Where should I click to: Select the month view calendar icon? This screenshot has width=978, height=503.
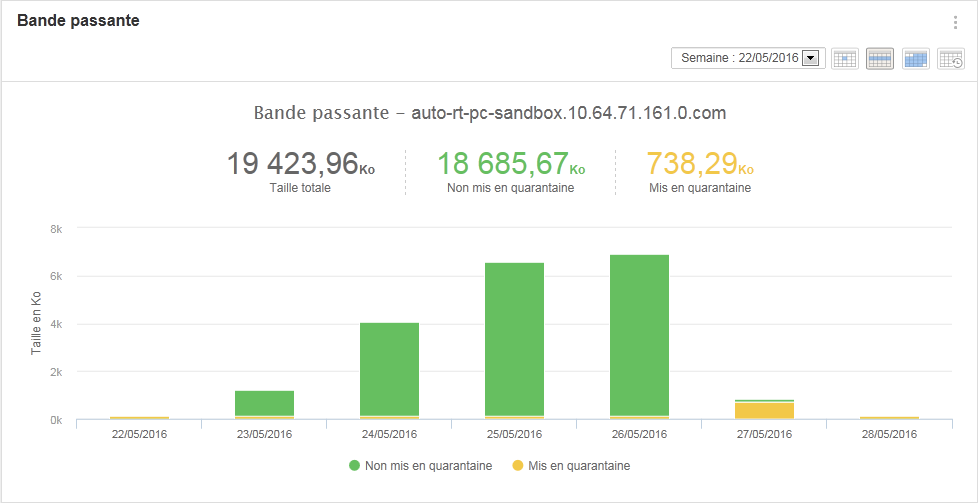coord(915,59)
